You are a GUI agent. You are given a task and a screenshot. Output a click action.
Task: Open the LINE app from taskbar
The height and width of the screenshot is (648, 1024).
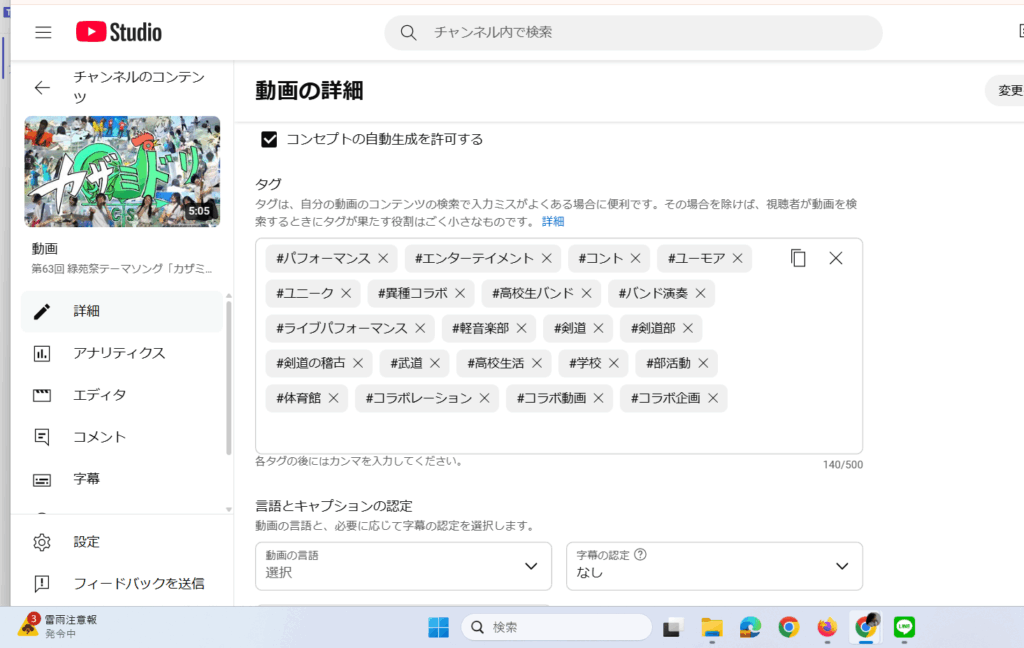coord(905,627)
